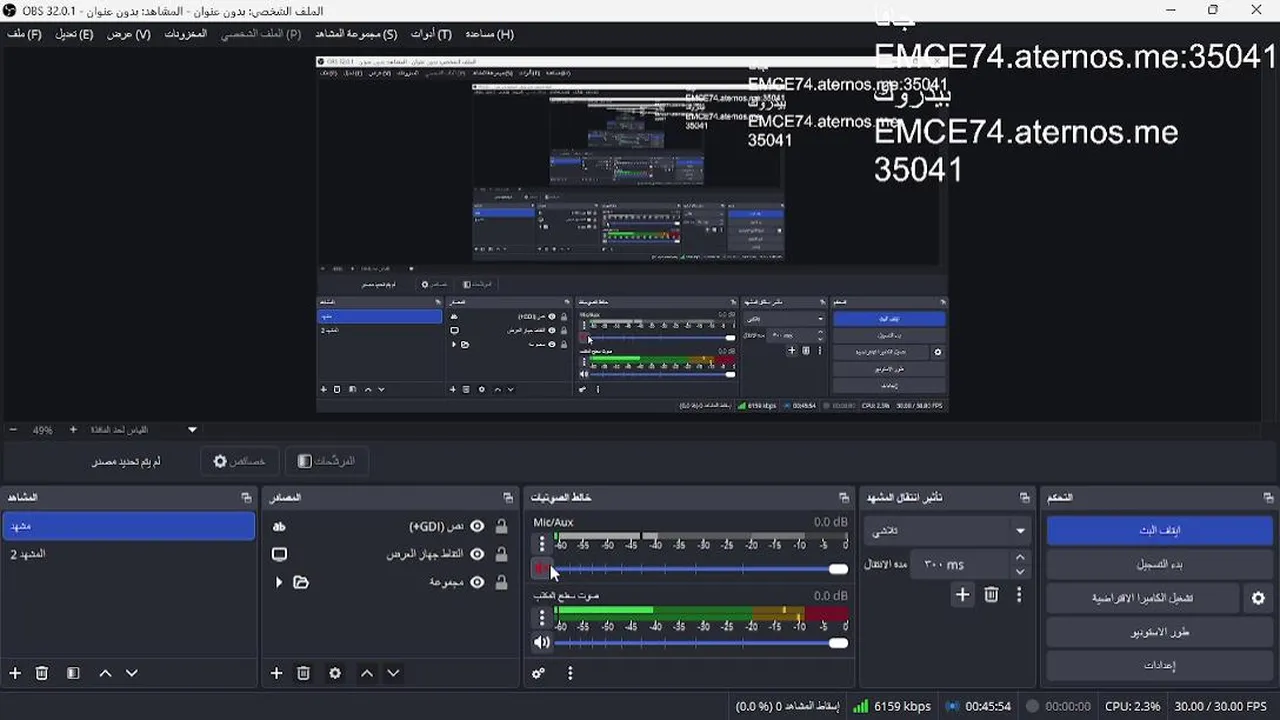The height and width of the screenshot is (720, 1280).
Task: Toggle lock on the group source
Action: tap(501, 582)
